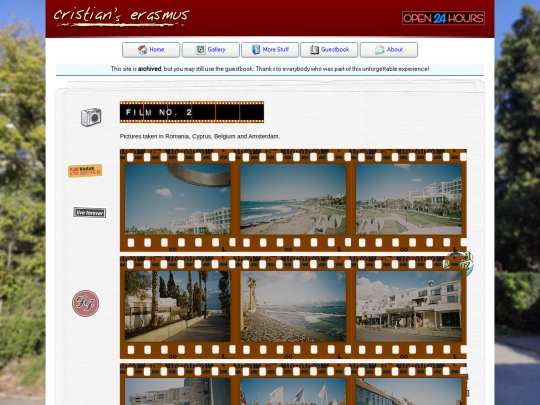Open the photo with the curved metal ring

tap(177, 199)
